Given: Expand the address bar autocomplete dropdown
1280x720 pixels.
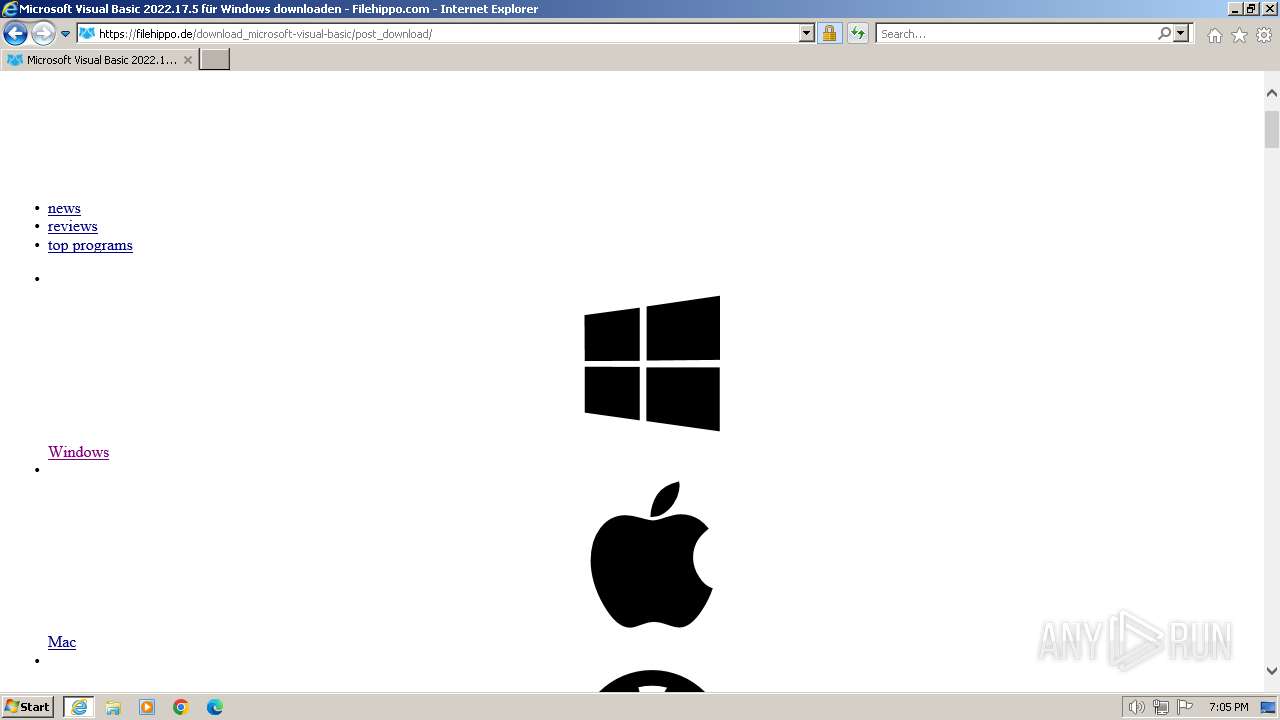Looking at the screenshot, I should coord(807,33).
